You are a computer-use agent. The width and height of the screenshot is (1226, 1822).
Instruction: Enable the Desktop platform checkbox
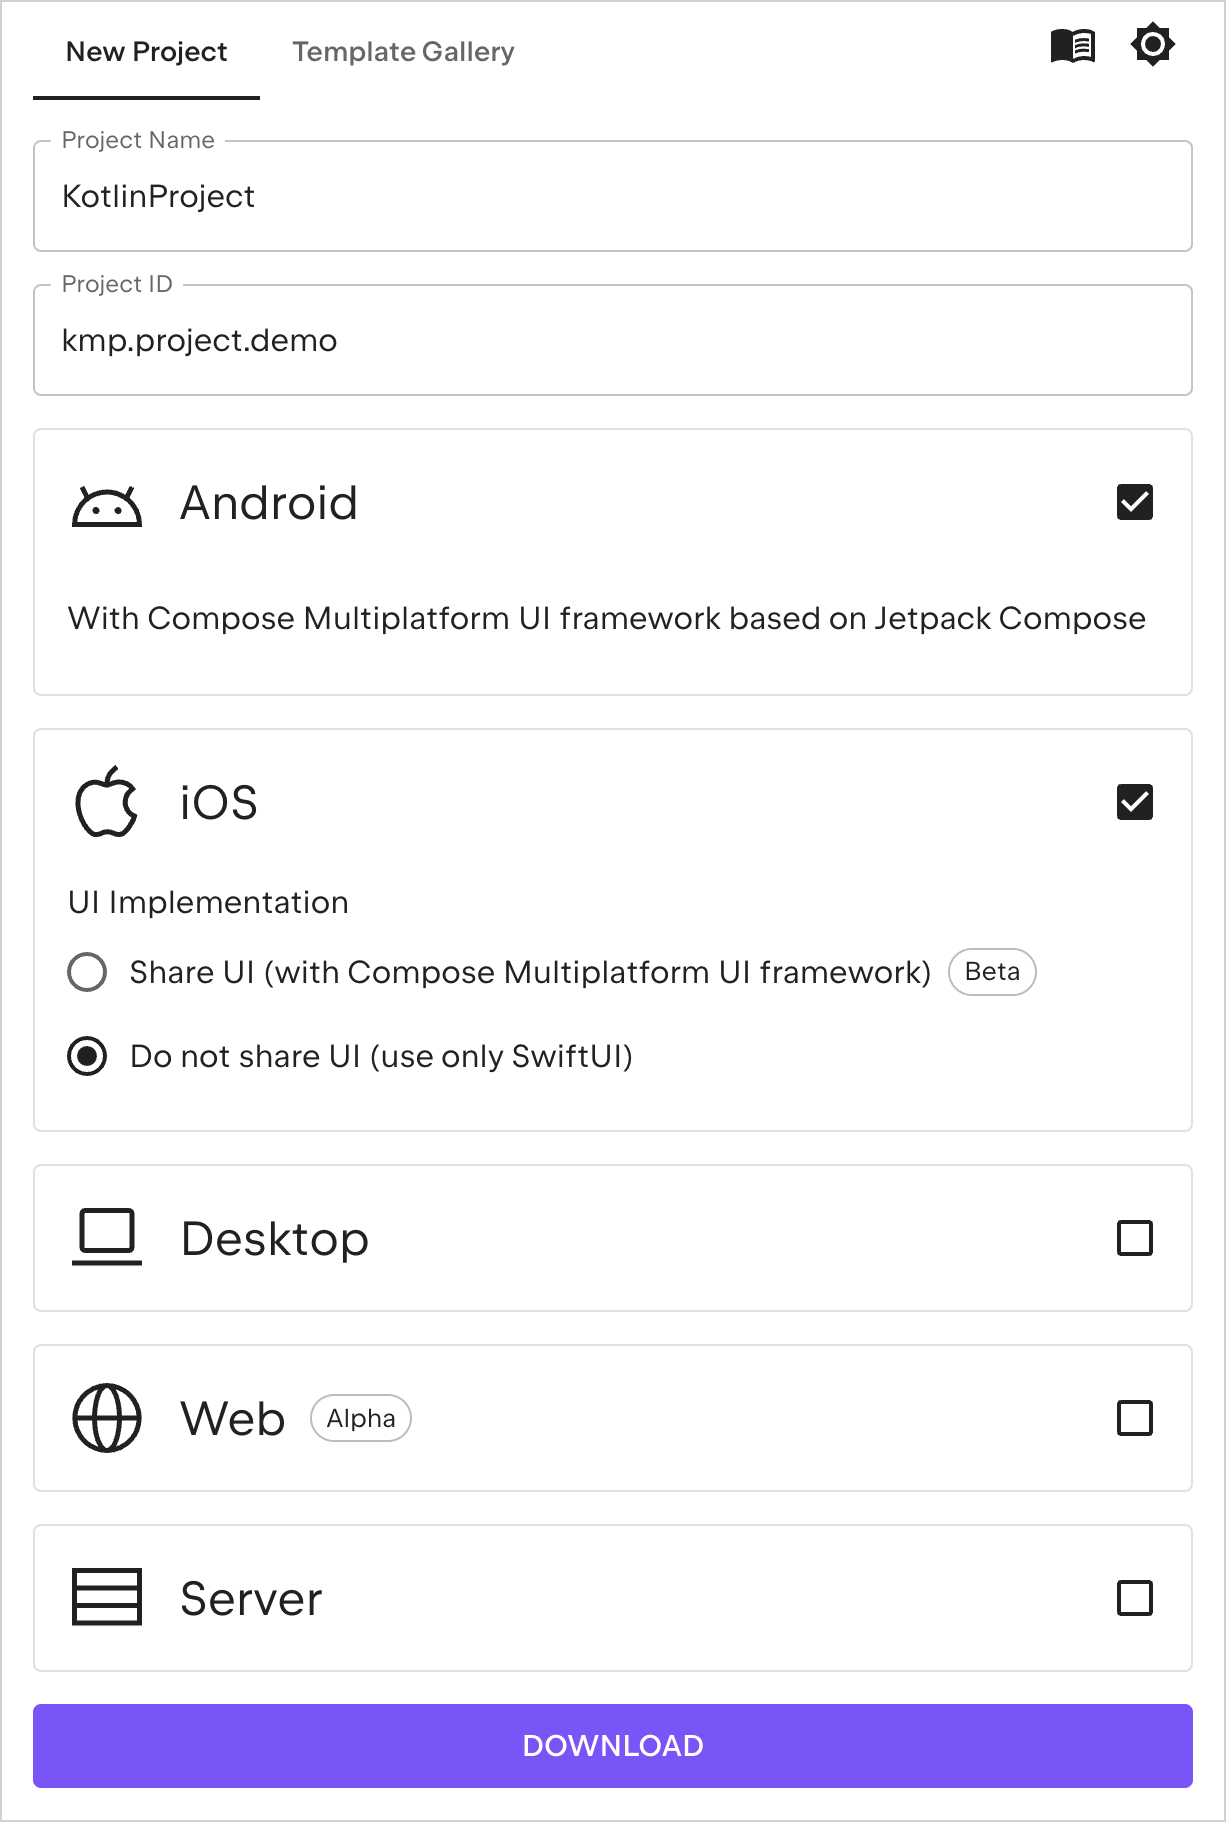(1134, 1238)
